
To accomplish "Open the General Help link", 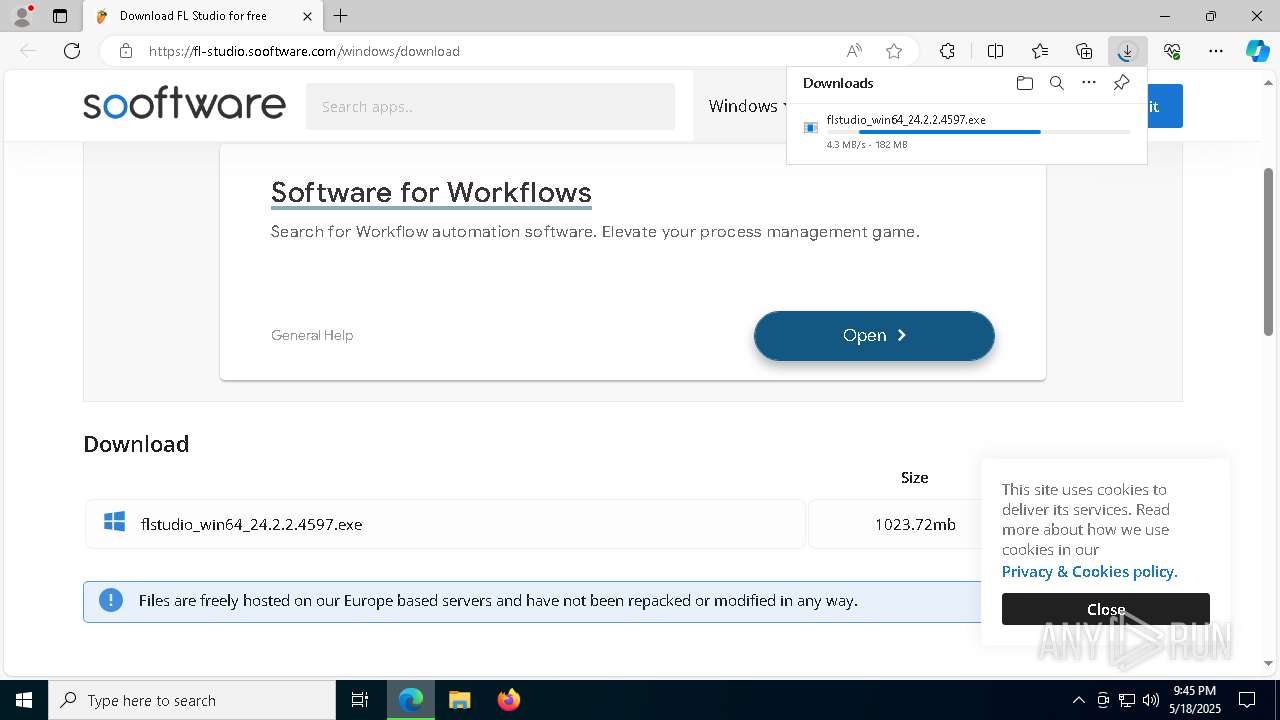I will 312,335.
